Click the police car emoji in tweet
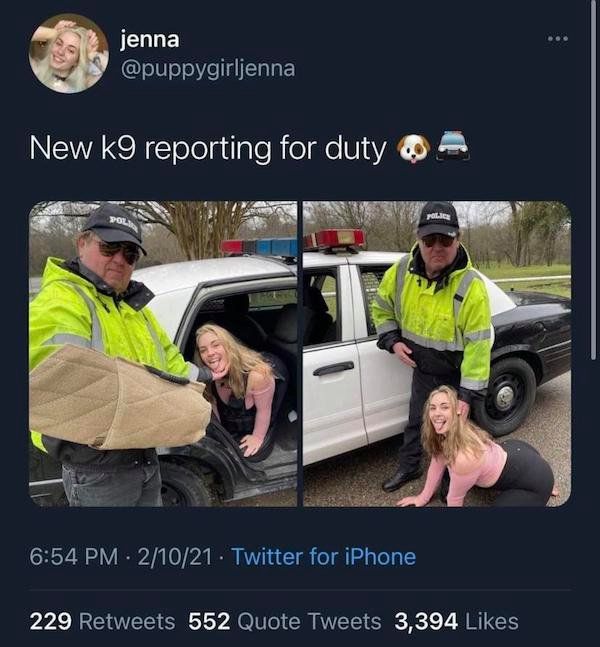600x647 pixels. (453, 146)
